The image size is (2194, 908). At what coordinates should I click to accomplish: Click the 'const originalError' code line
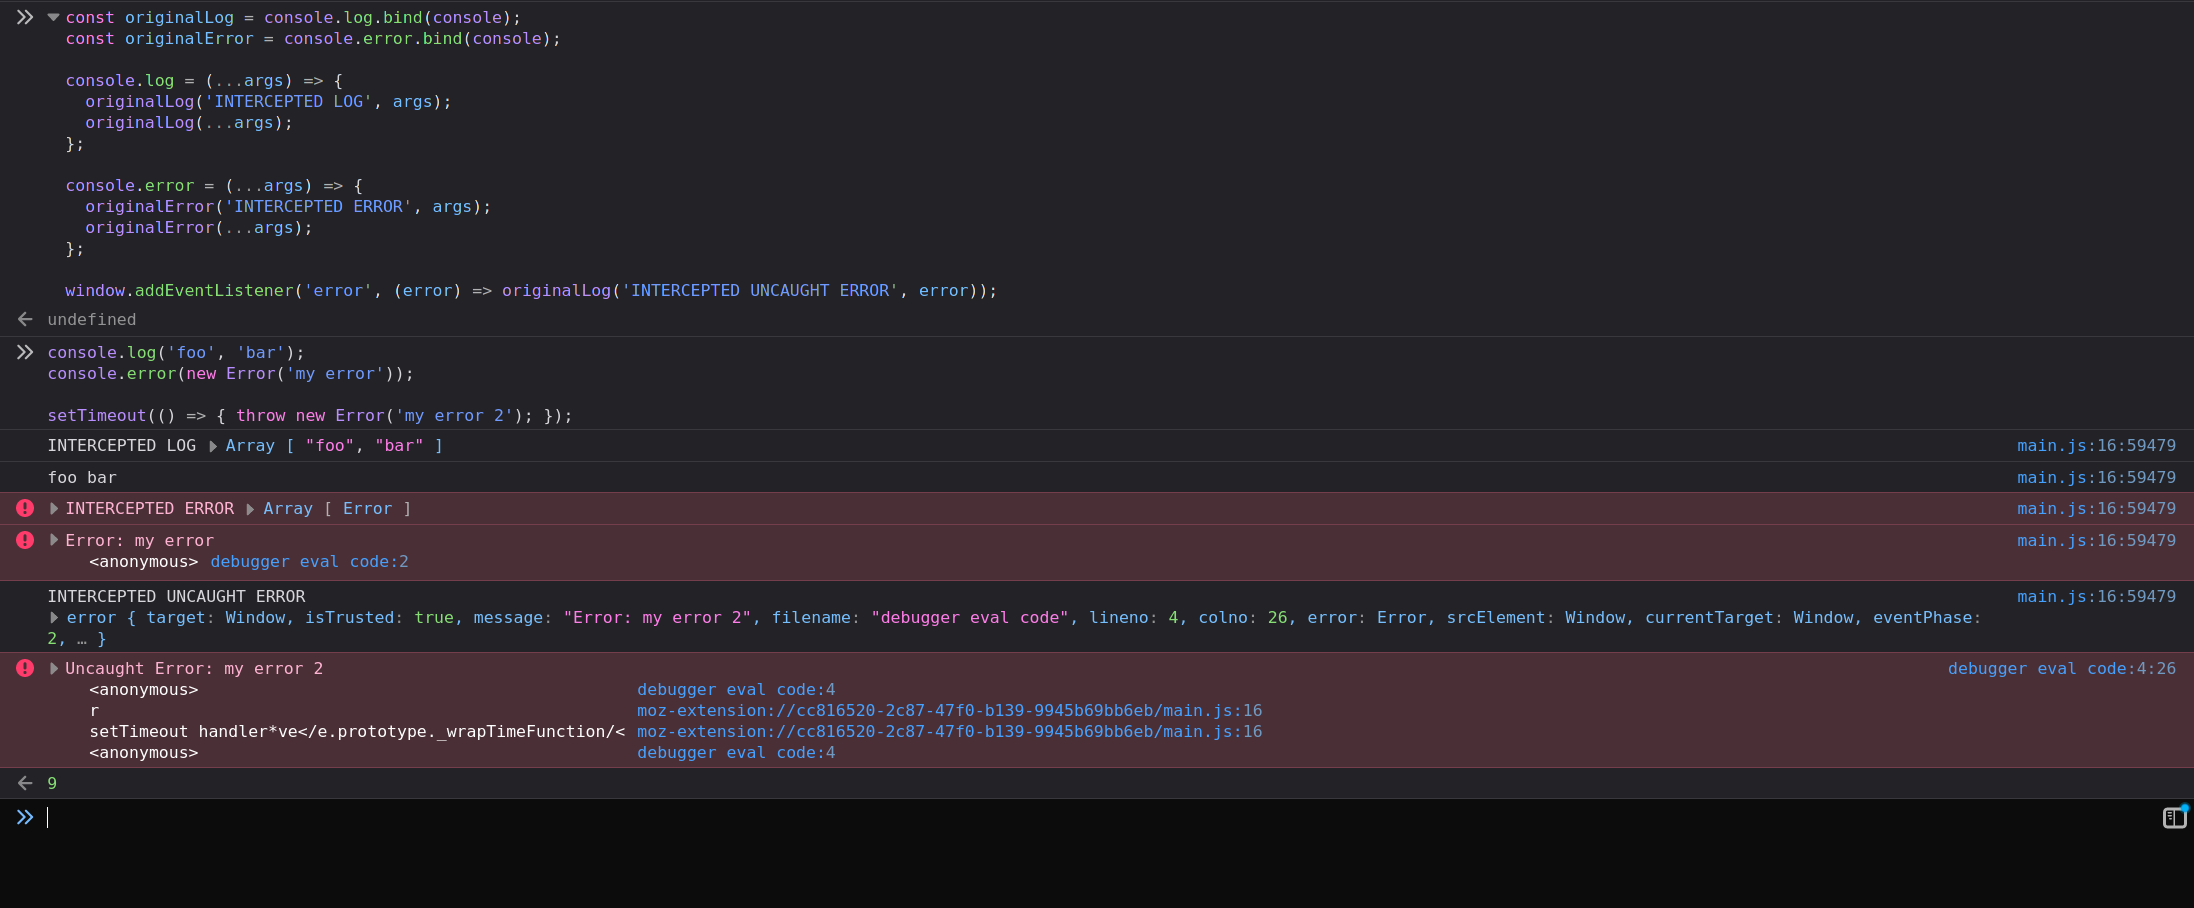click(313, 39)
